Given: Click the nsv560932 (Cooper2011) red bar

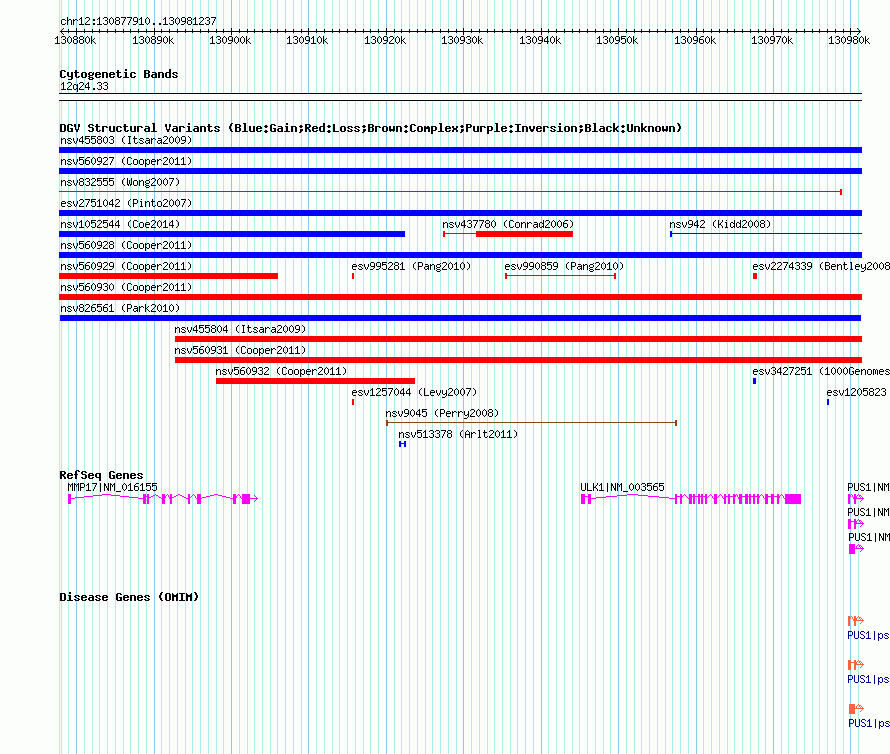Looking at the screenshot, I should (316, 381).
